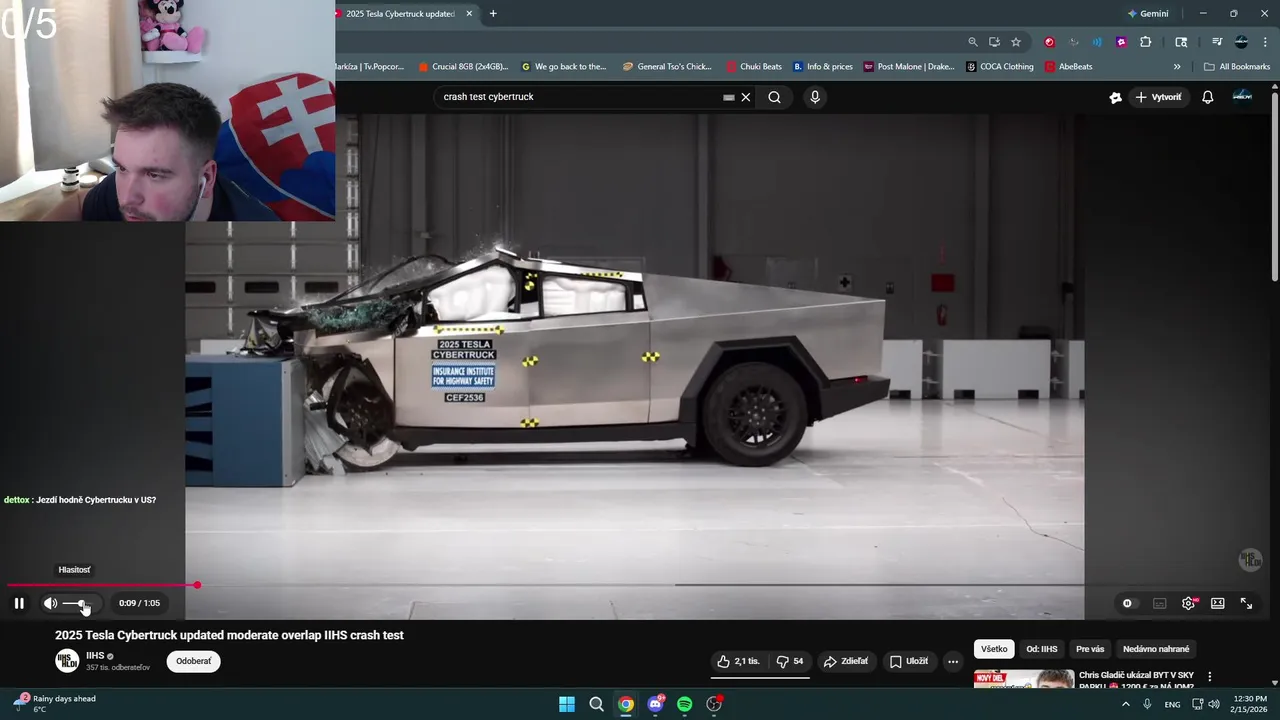The width and height of the screenshot is (1280, 720).
Task: Open the YouTube account avatar menu
Action: pos(1242,97)
